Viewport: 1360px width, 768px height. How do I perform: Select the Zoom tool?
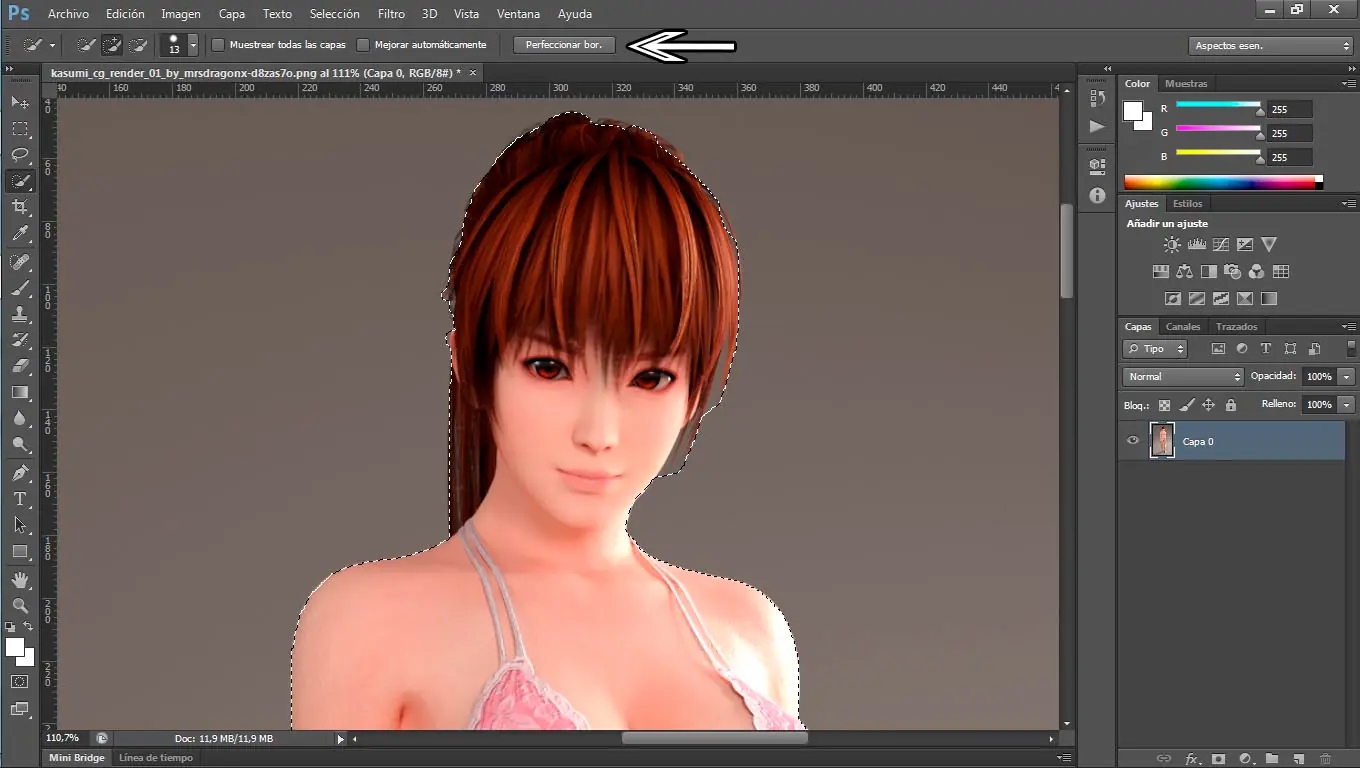pyautogui.click(x=20, y=606)
